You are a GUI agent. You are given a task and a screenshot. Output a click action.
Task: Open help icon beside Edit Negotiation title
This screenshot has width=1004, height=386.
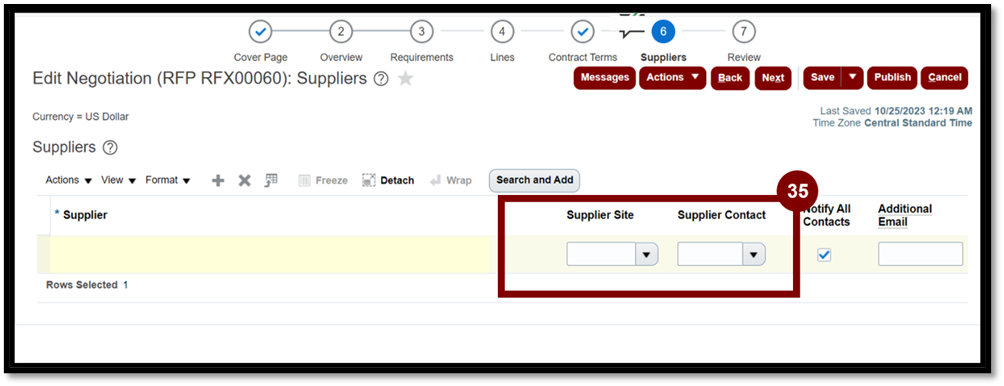pyautogui.click(x=381, y=79)
